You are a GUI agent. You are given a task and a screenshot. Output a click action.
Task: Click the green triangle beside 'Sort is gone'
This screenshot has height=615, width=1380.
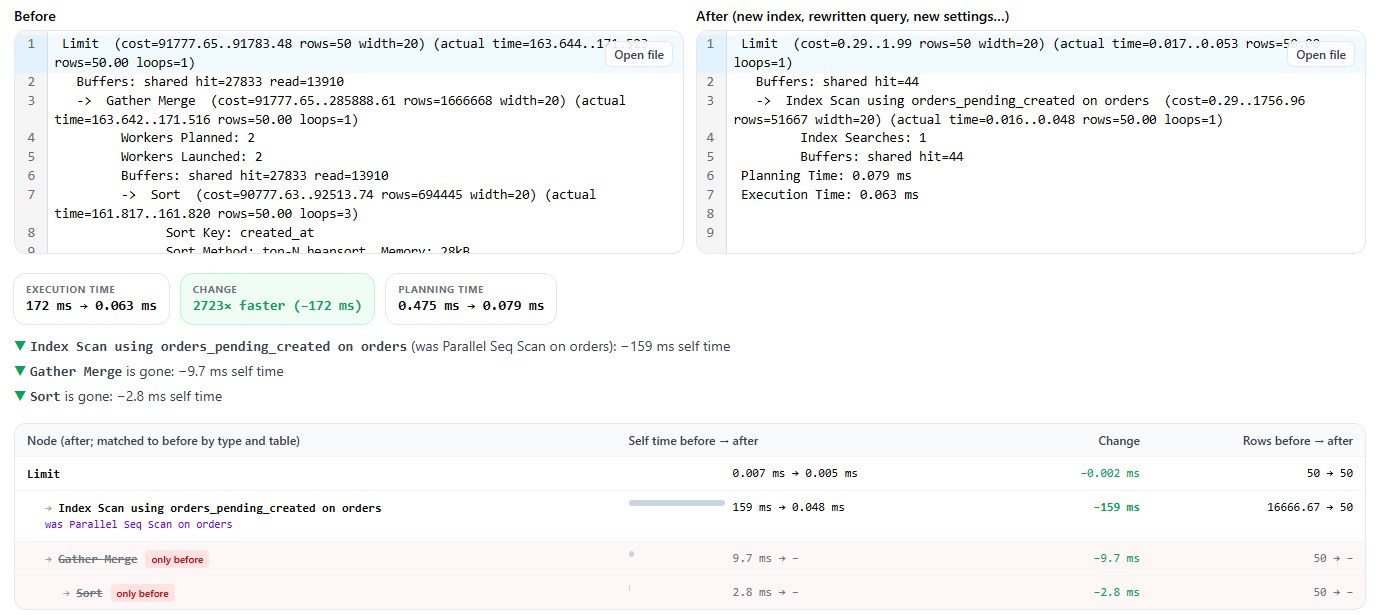tap(20, 397)
